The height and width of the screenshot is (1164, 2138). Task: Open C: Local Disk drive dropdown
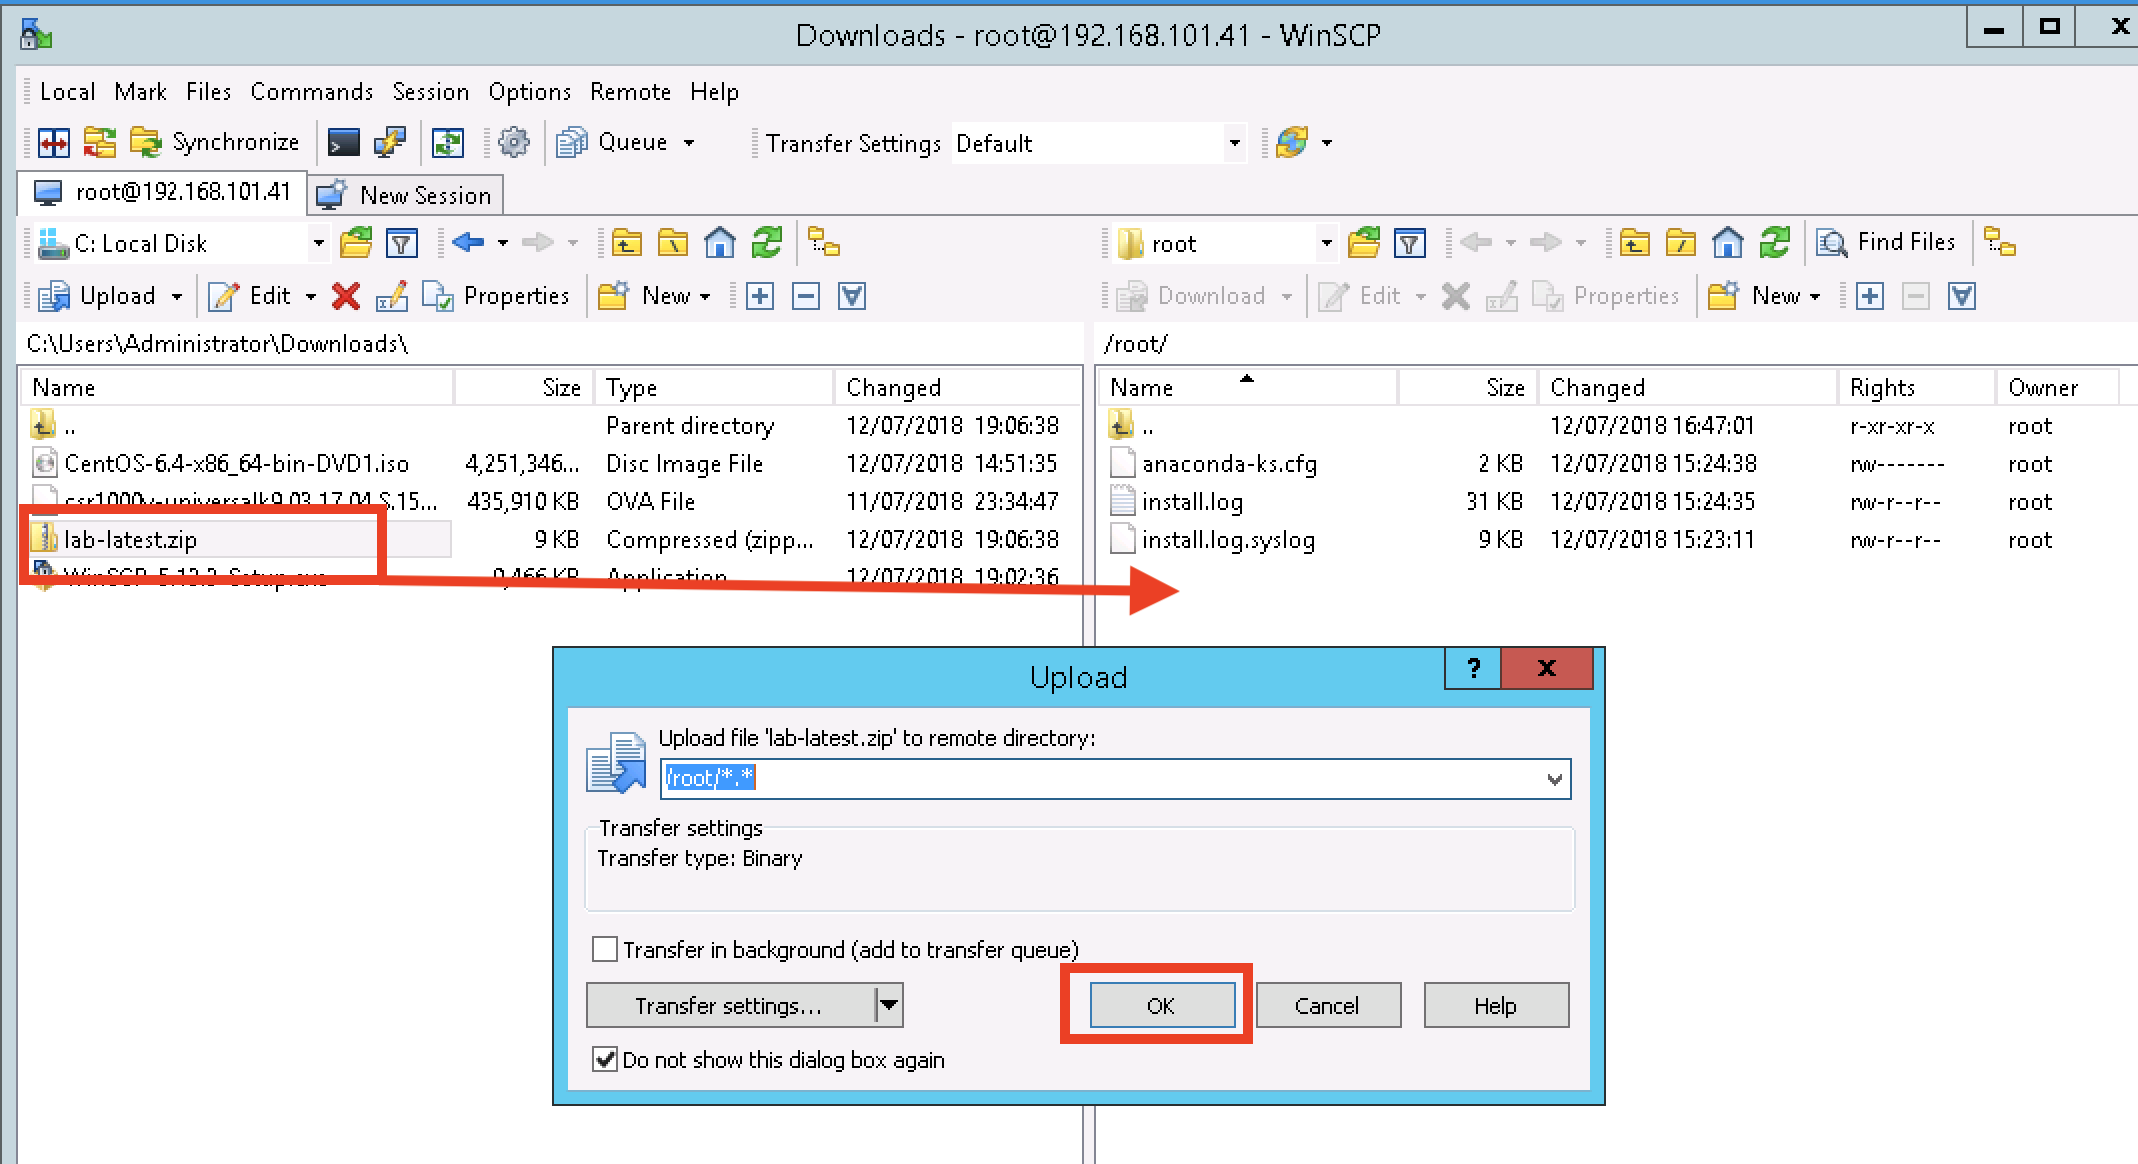pos(319,243)
